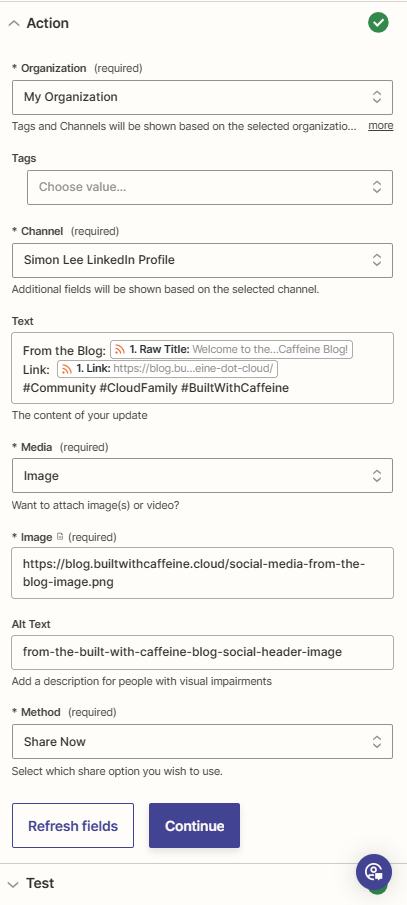The height and width of the screenshot is (905, 407).
Task: Collapse the Action section chevron
Action: pos(14,24)
